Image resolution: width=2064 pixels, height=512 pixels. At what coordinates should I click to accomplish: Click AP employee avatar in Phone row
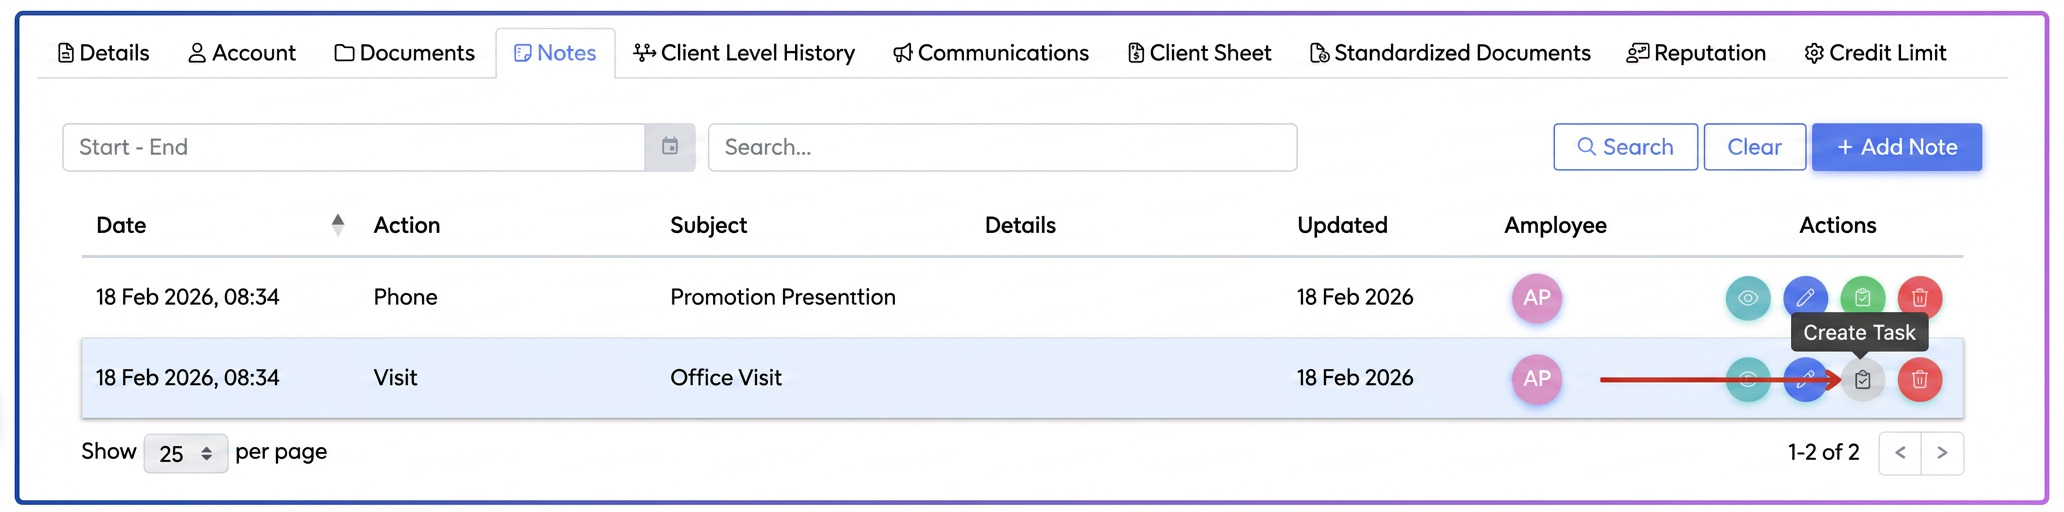tap(1537, 298)
